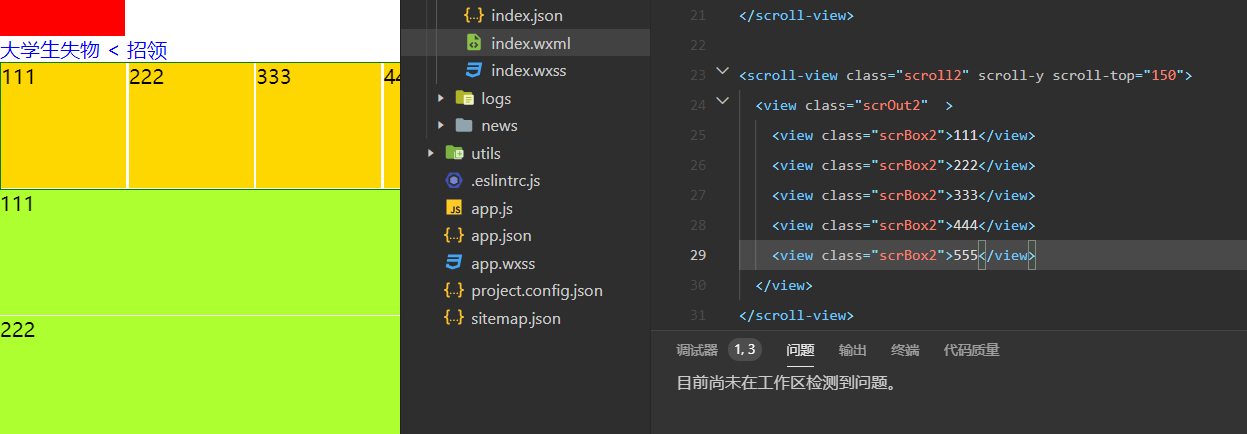Click the closing </scroll-view> tag on line 31
This screenshot has width=1247, height=434.
796,315
